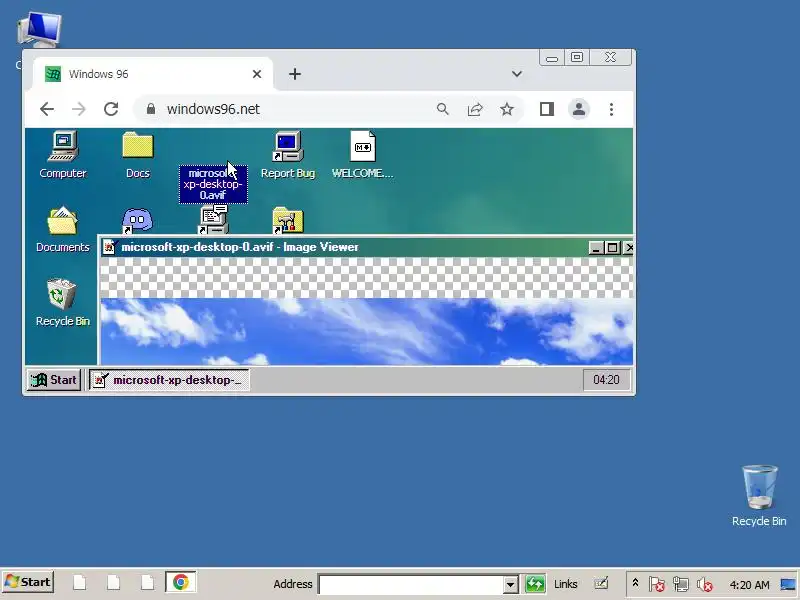The height and width of the screenshot is (600, 800).
Task: Click the 04:20 clock in Windows 96
Action: [x=606, y=380]
